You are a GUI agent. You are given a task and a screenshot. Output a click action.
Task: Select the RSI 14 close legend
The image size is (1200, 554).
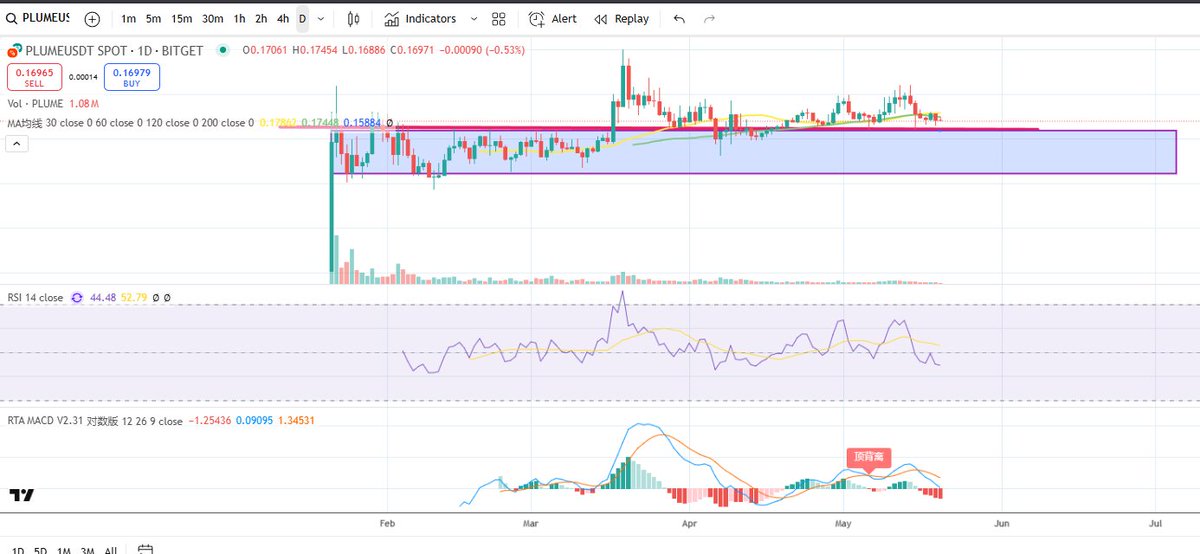point(35,298)
